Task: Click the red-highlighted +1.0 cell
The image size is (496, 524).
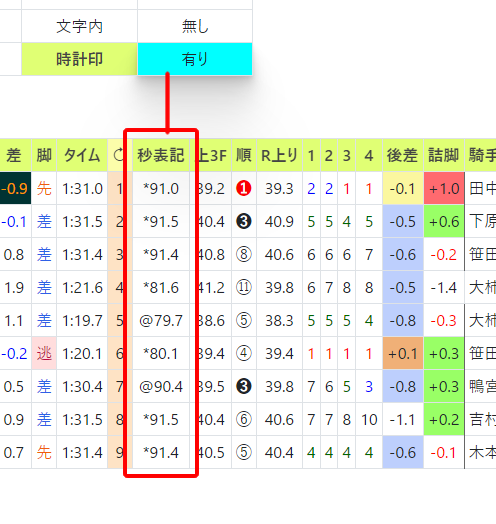Action: pos(444,188)
